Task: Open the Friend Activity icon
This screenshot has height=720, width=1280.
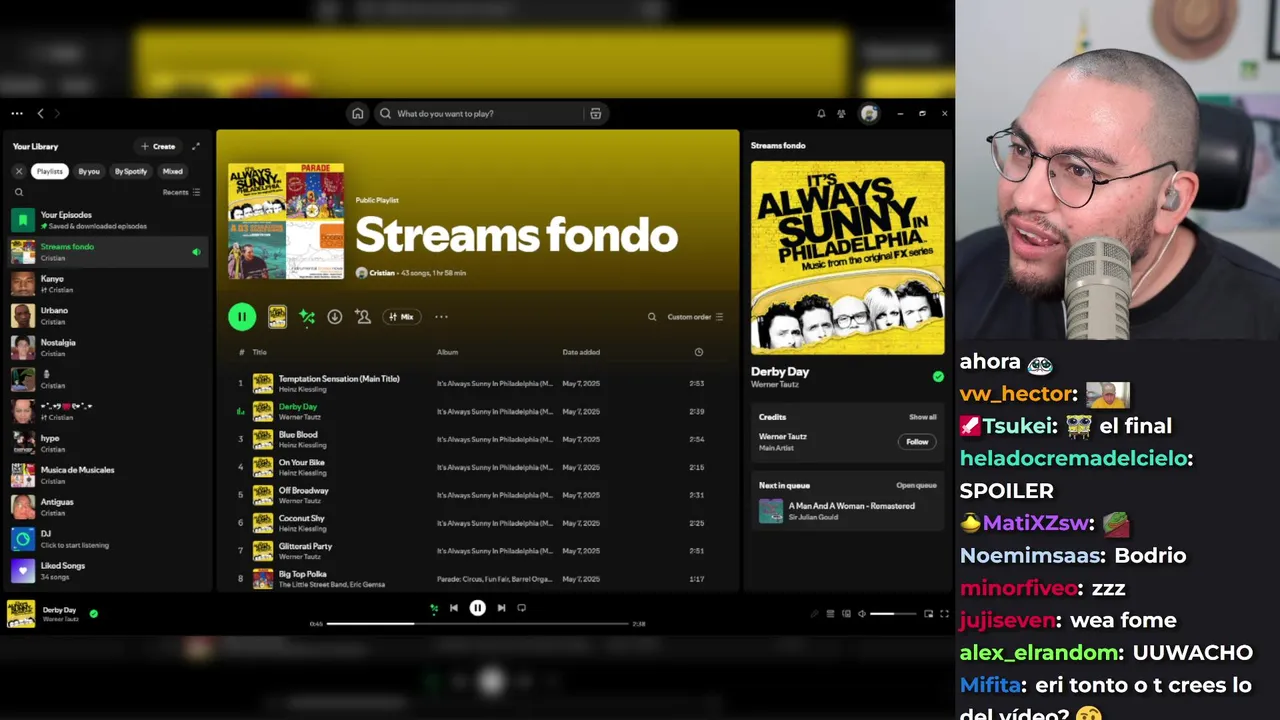Action: point(841,114)
